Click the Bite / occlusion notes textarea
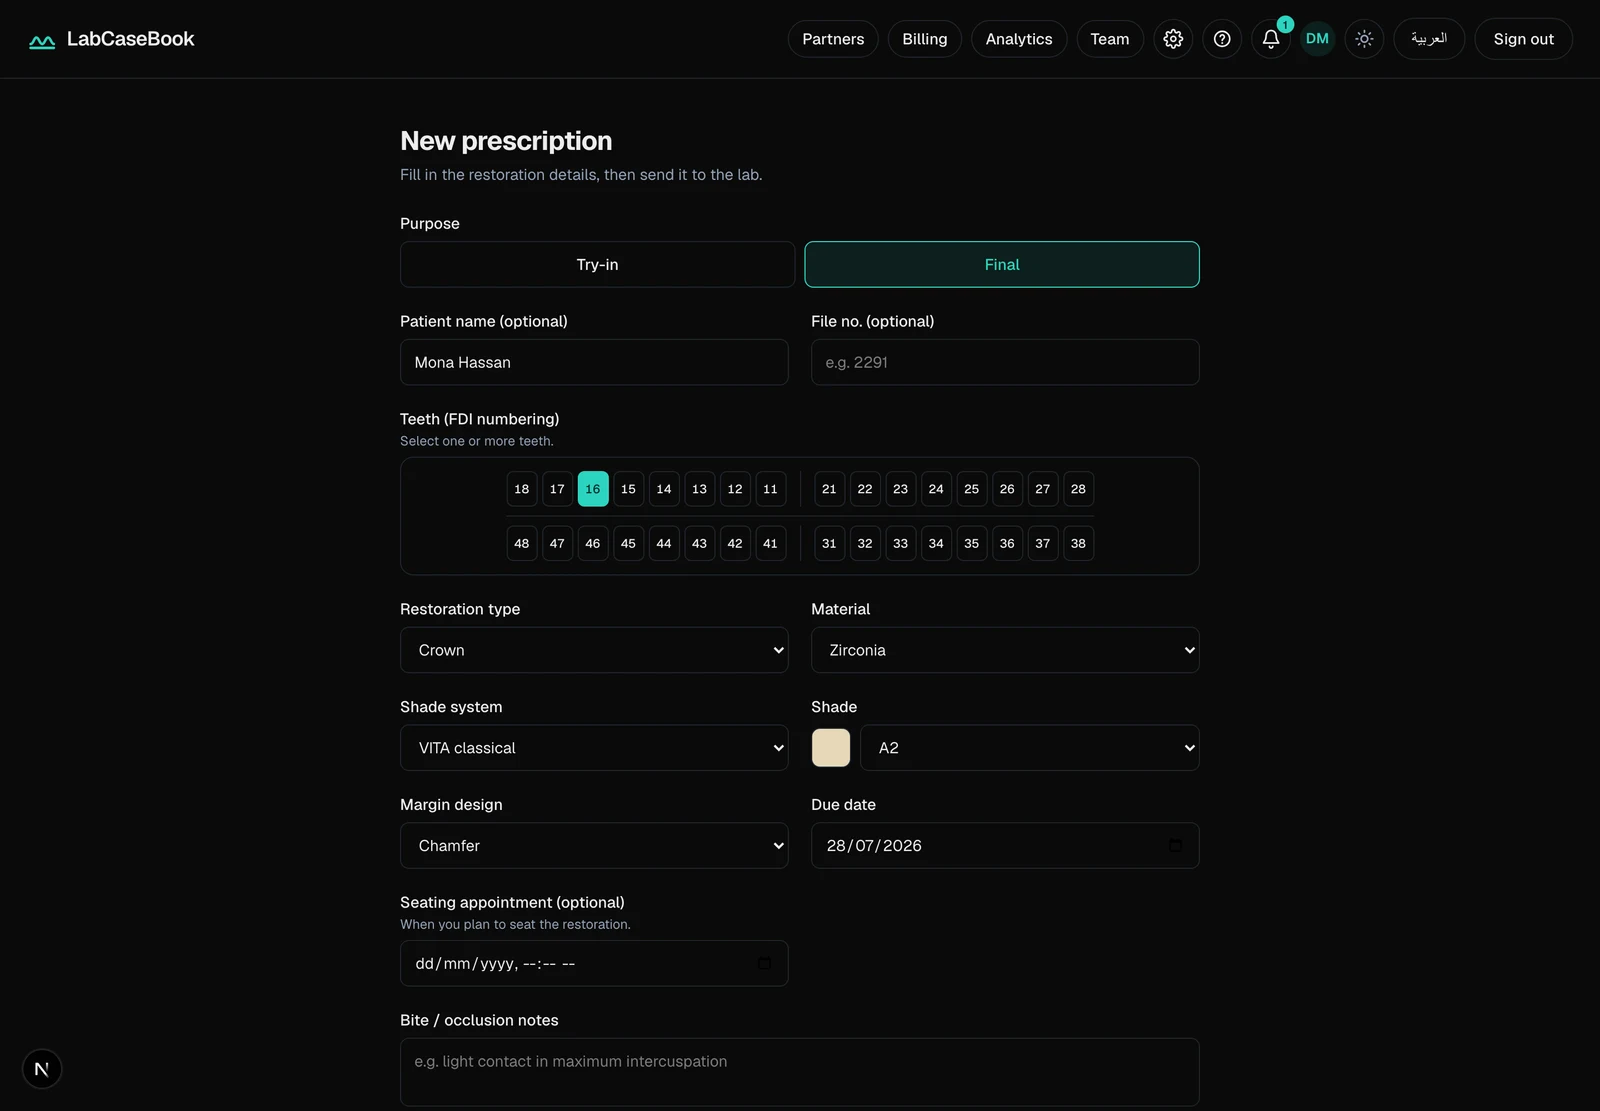This screenshot has width=1600, height=1111. click(800, 1072)
